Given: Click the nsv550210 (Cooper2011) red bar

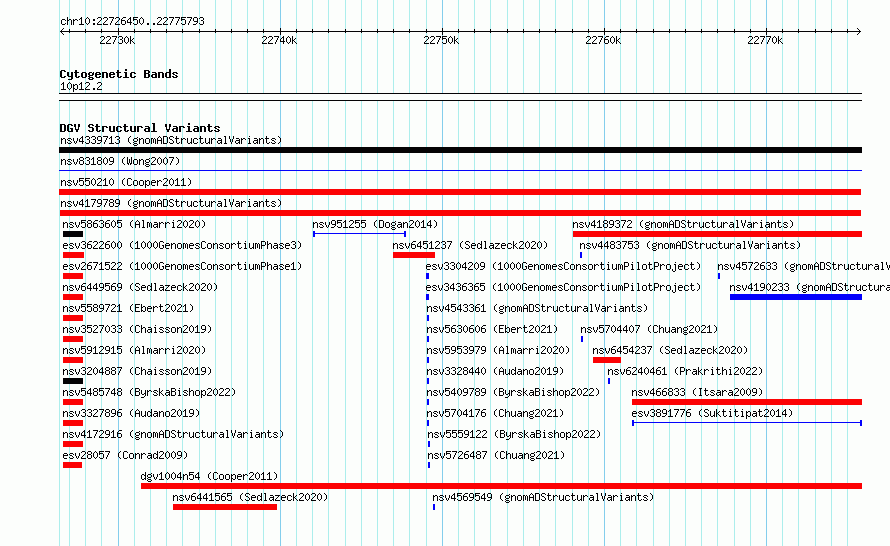Looking at the screenshot, I should [x=460, y=192].
